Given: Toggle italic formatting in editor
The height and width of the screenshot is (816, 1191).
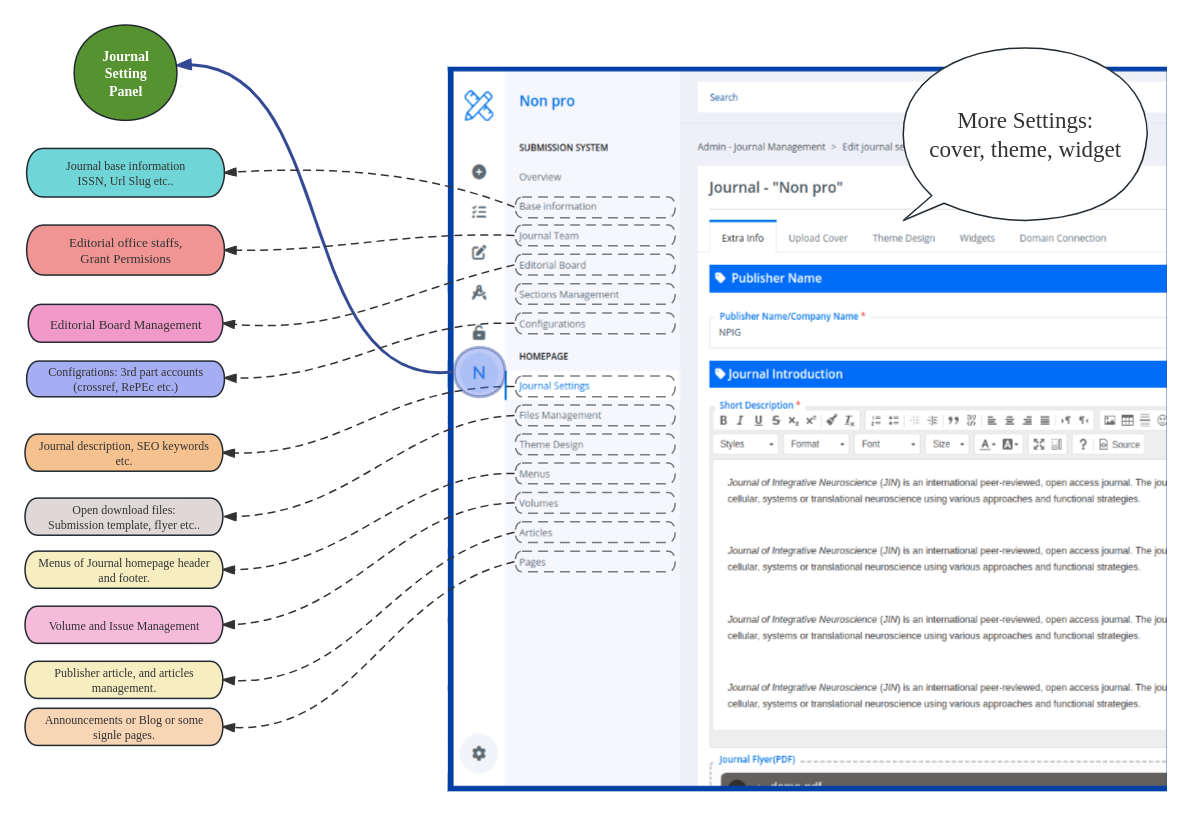Looking at the screenshot, I should (x=740, y=421).
